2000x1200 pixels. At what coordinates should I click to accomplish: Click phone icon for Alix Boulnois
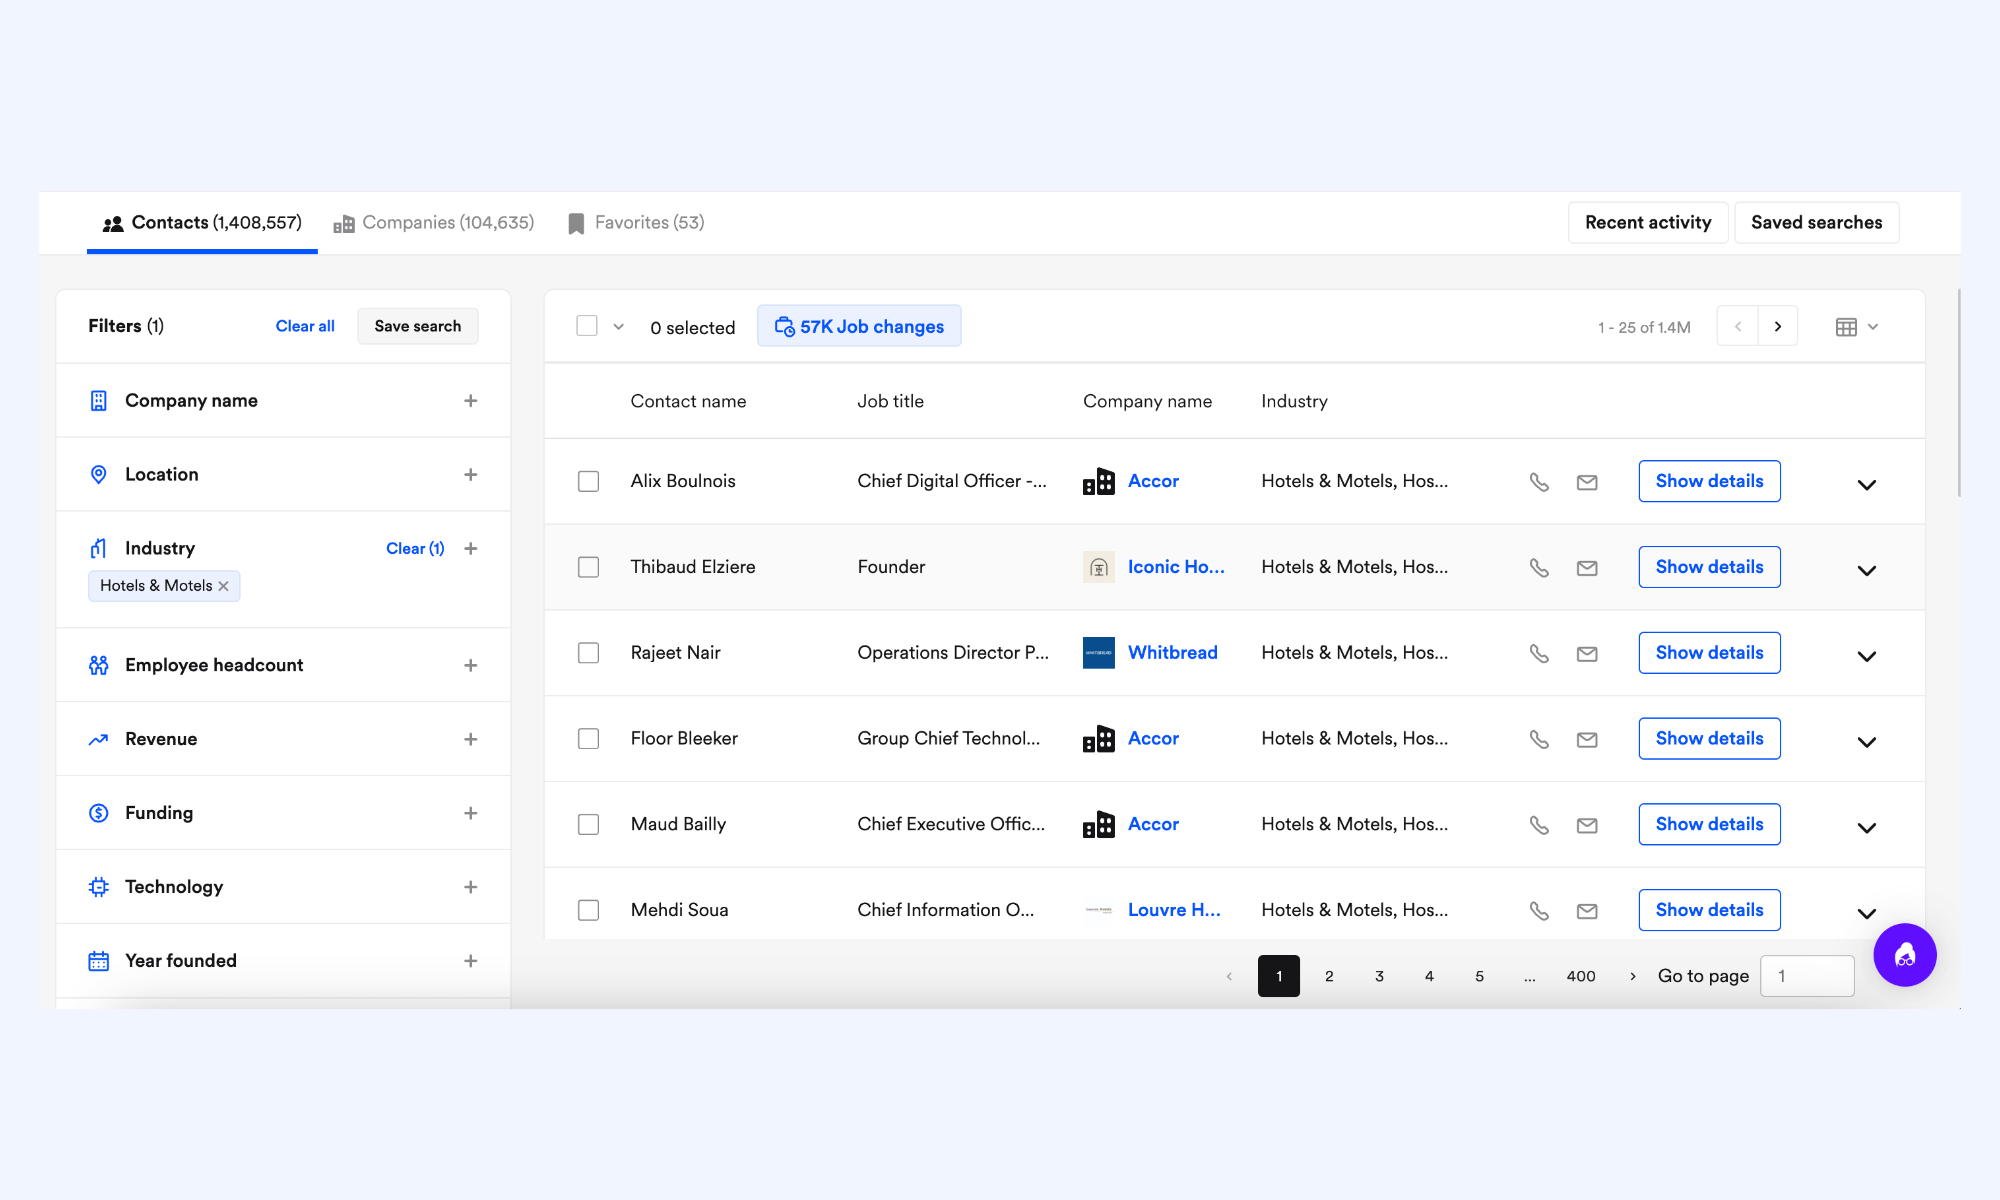coord(1539,482)
